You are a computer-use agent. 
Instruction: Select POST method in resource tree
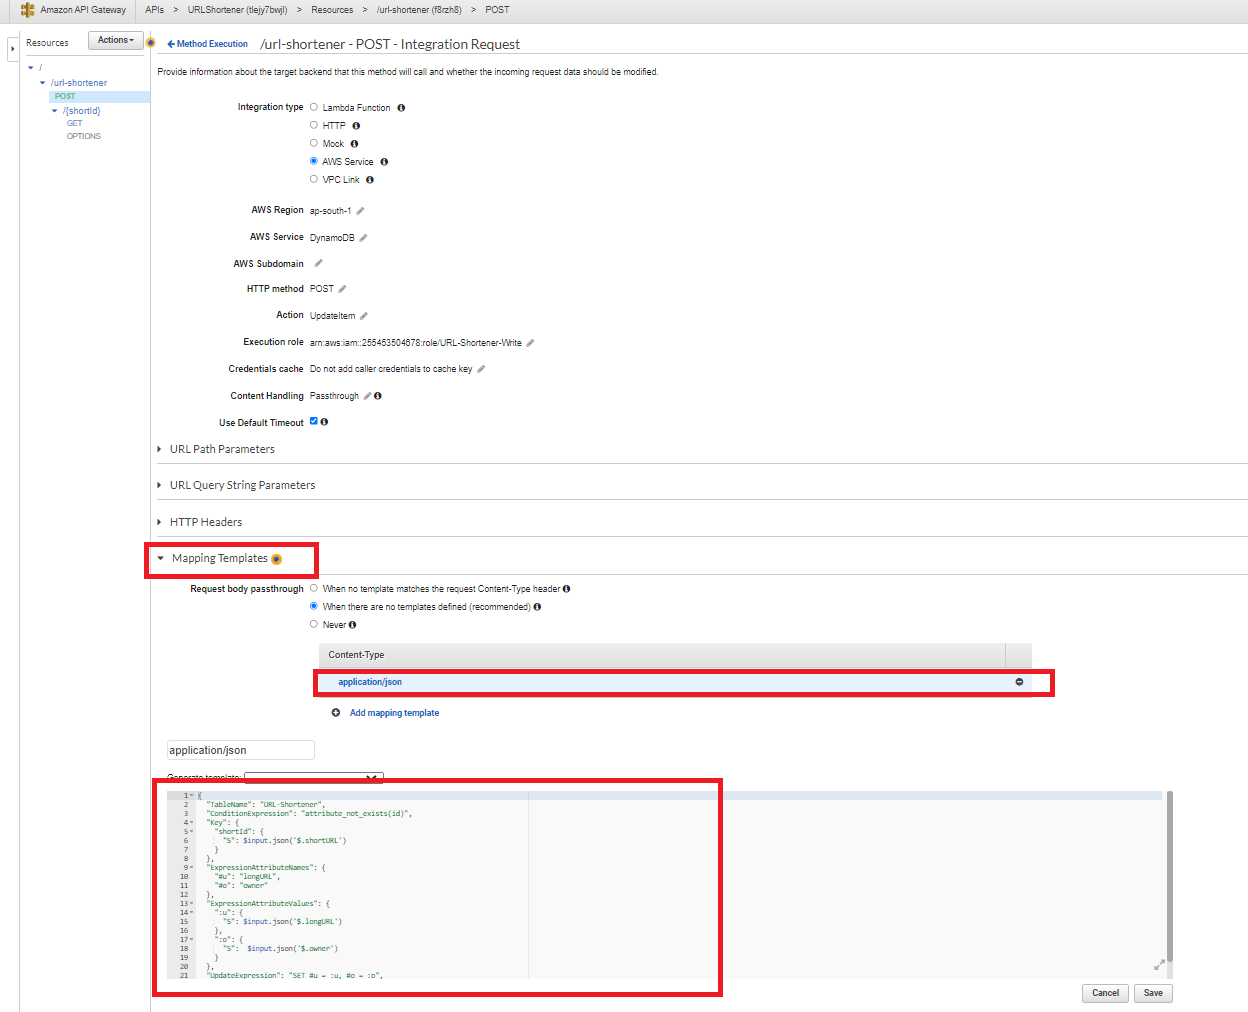(x=65, y=97)
